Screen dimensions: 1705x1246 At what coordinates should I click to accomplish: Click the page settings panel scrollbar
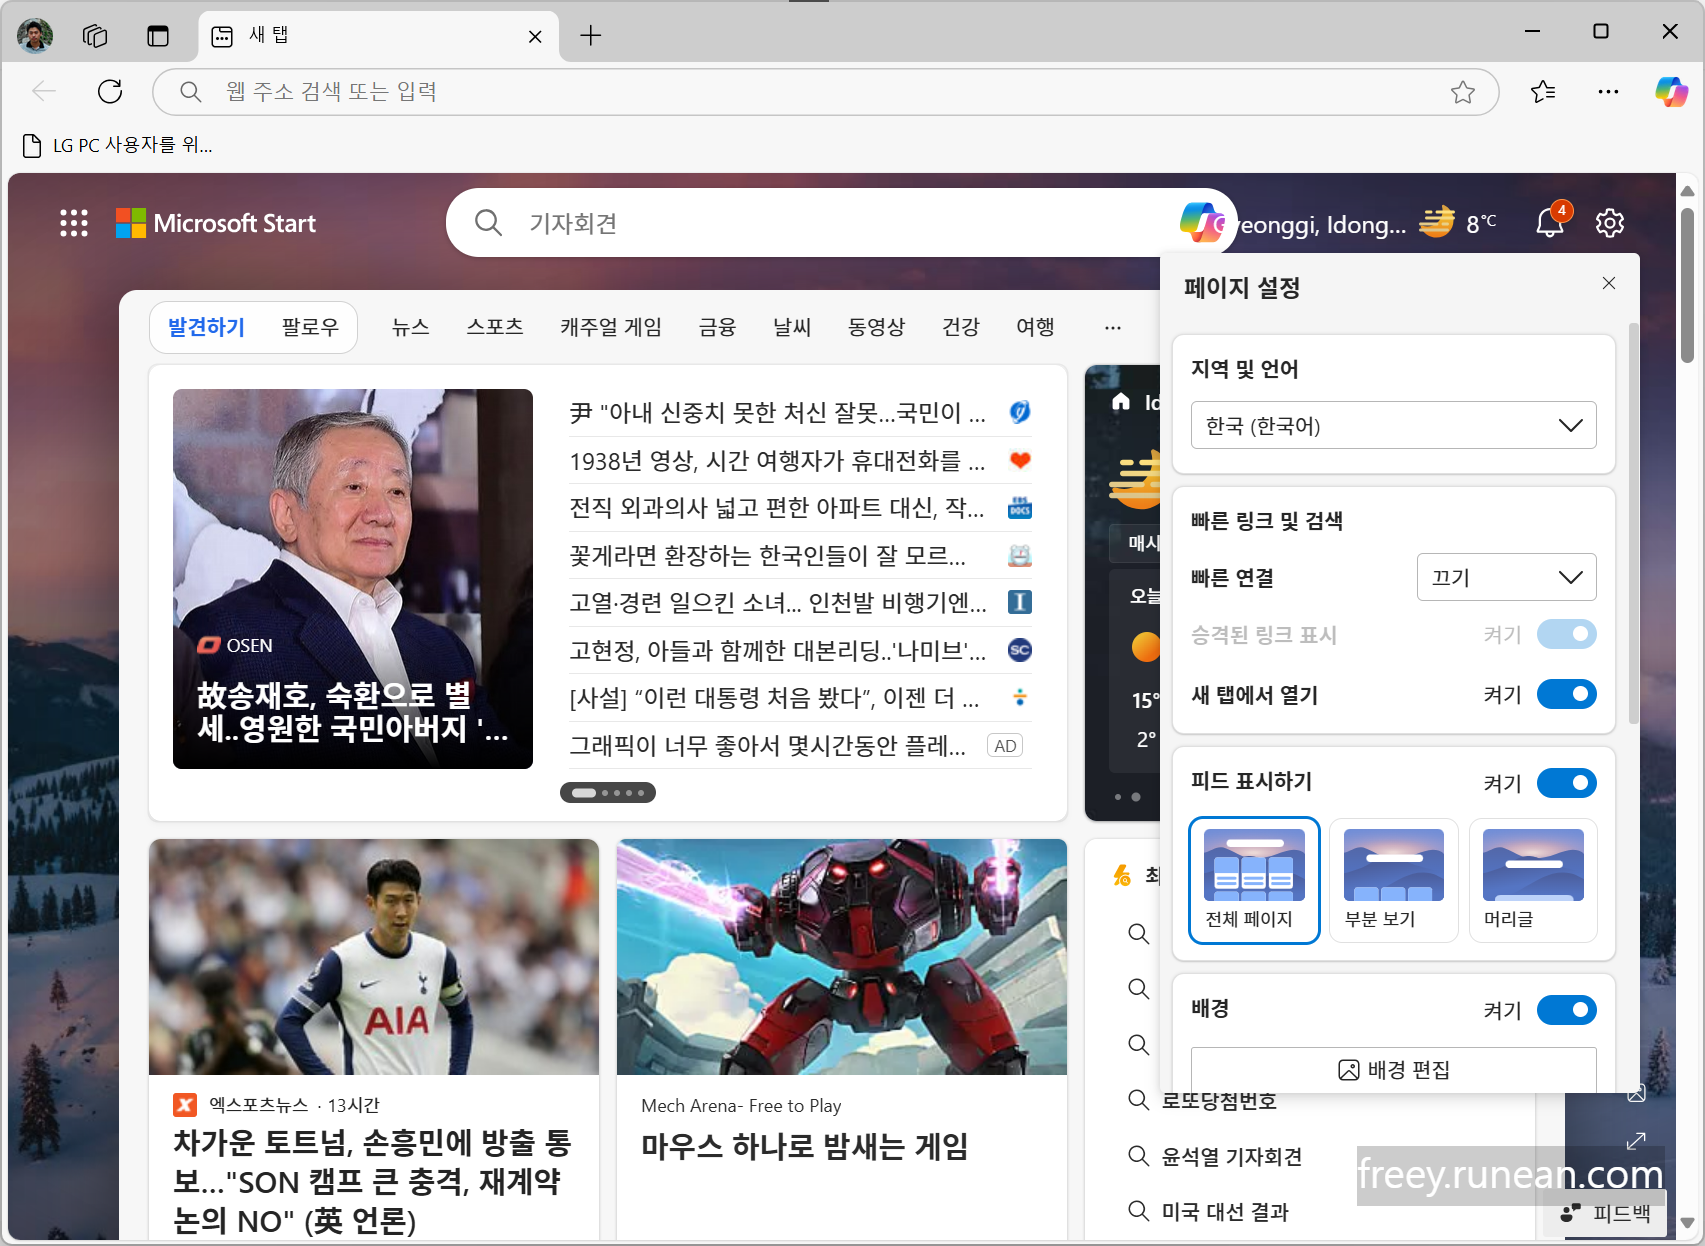[x=1634, y=523]
